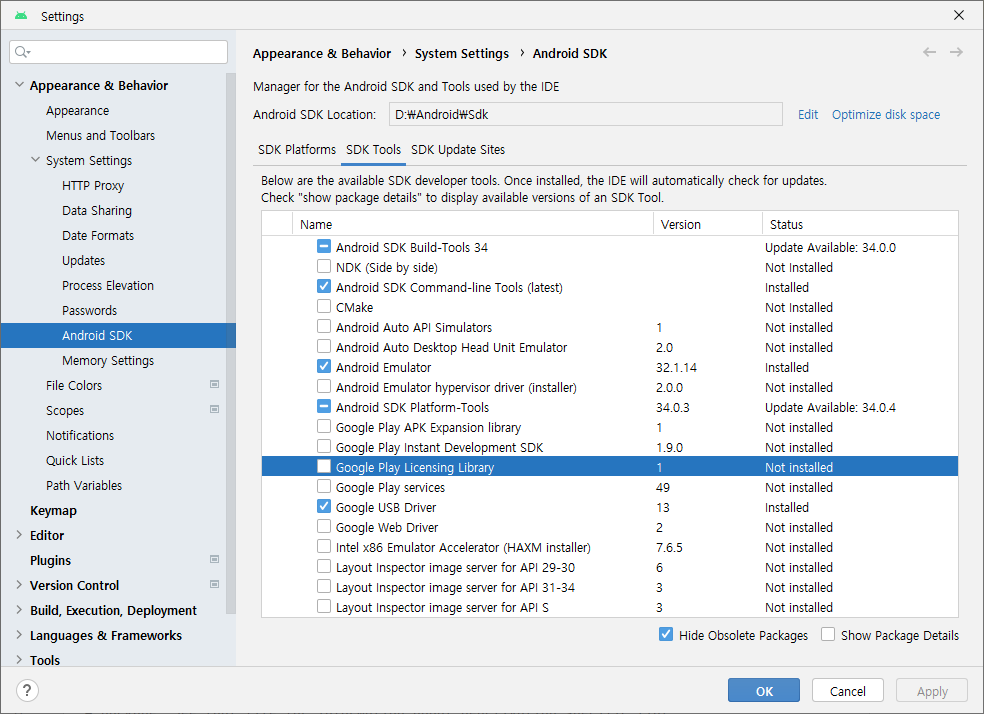Select the SDK Tools tab
Viewport: 984px width, 714px height.
pos(373,150)
